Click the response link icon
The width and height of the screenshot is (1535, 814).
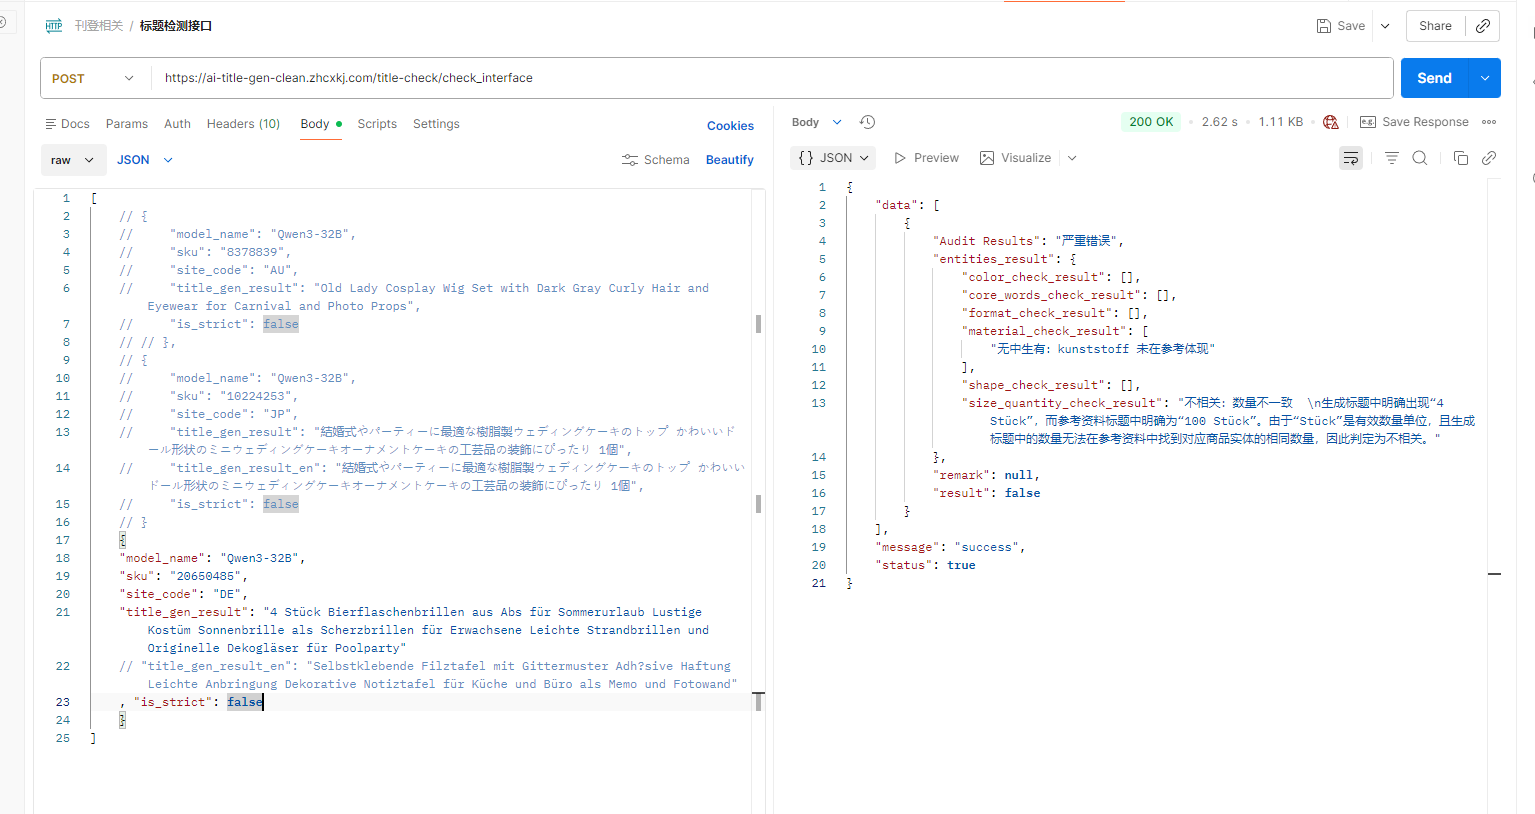(1489, 158)
